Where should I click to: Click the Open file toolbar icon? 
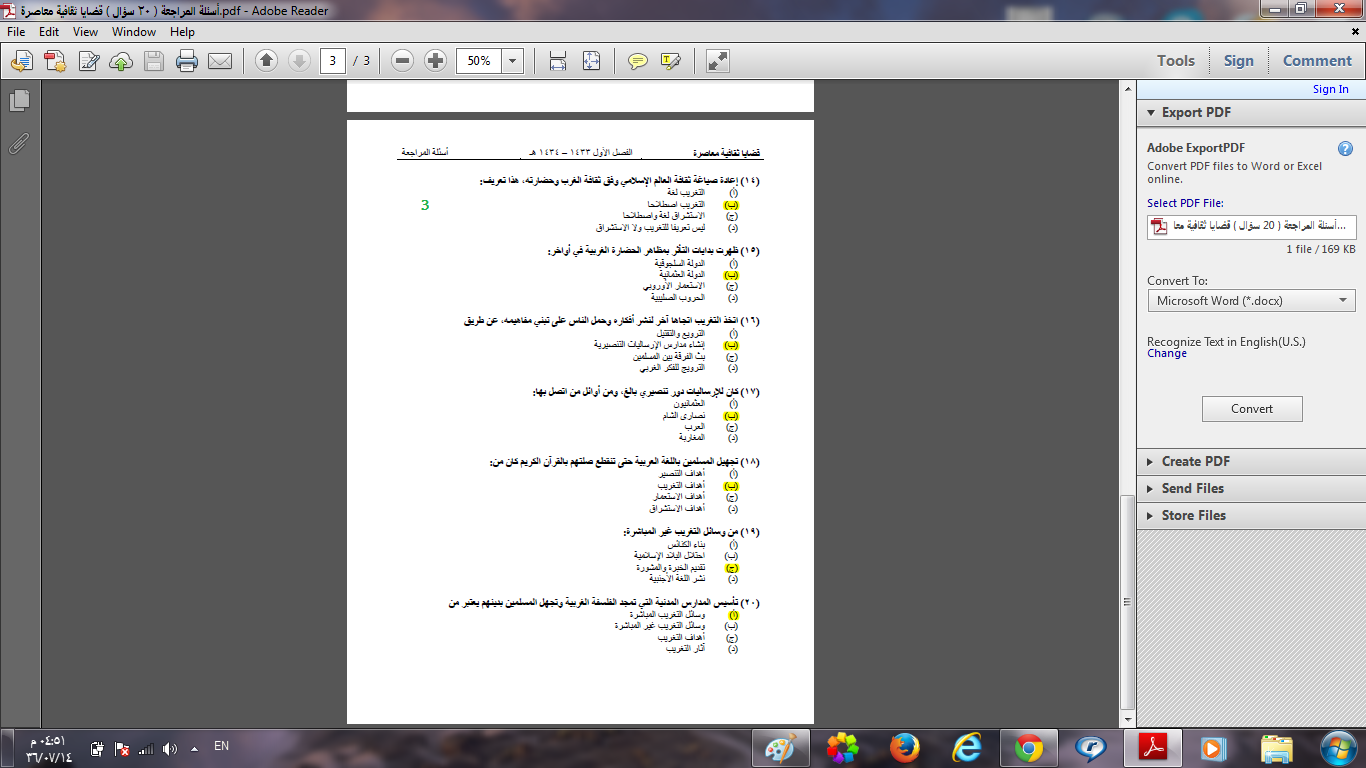coord(21,61)
